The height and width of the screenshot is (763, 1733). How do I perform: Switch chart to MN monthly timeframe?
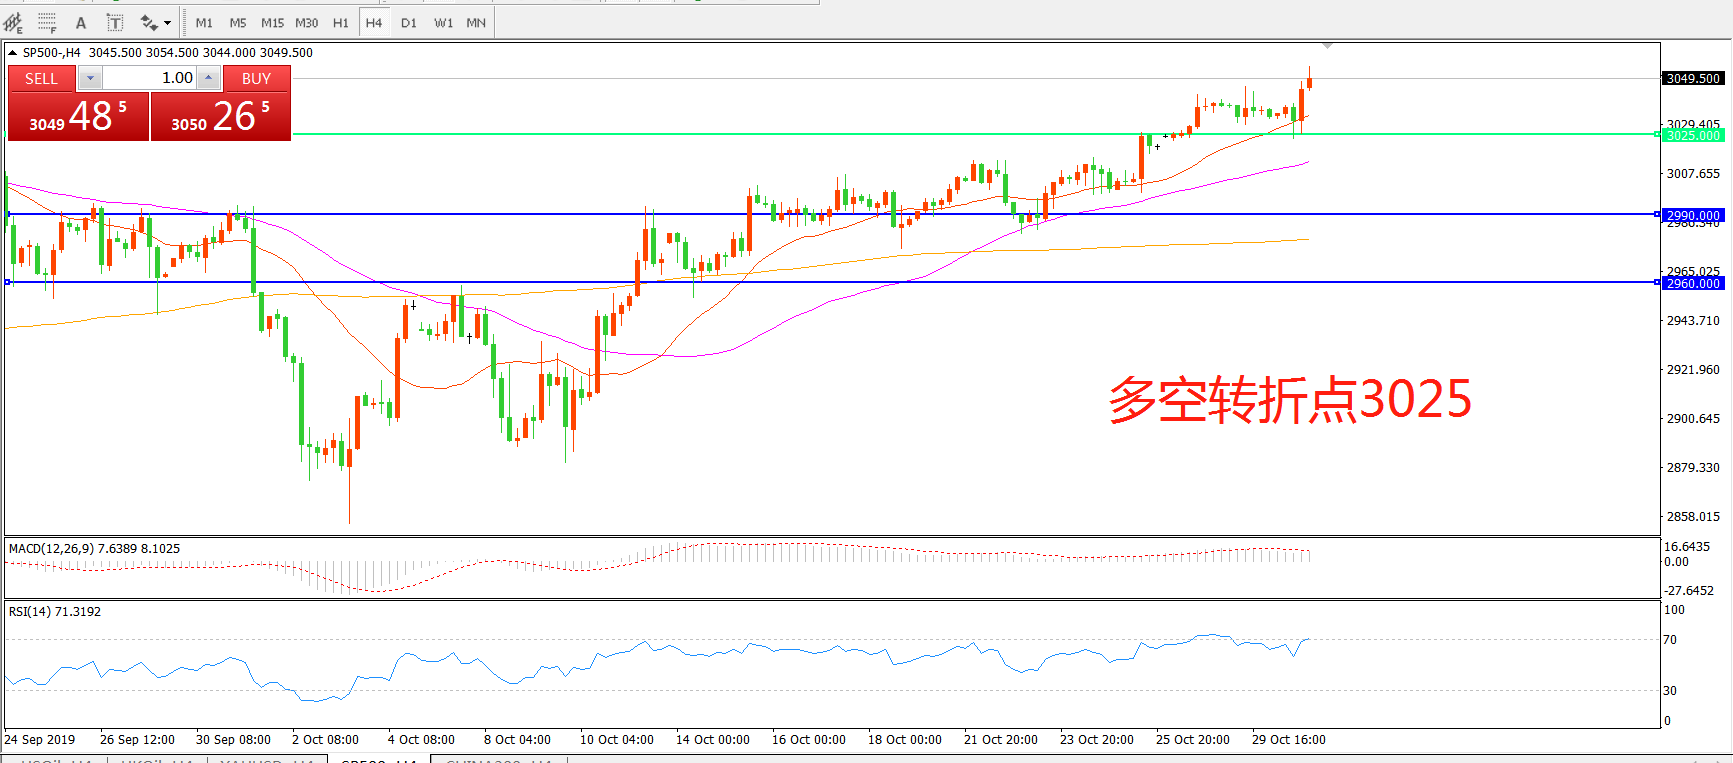(x=476, y=22)
